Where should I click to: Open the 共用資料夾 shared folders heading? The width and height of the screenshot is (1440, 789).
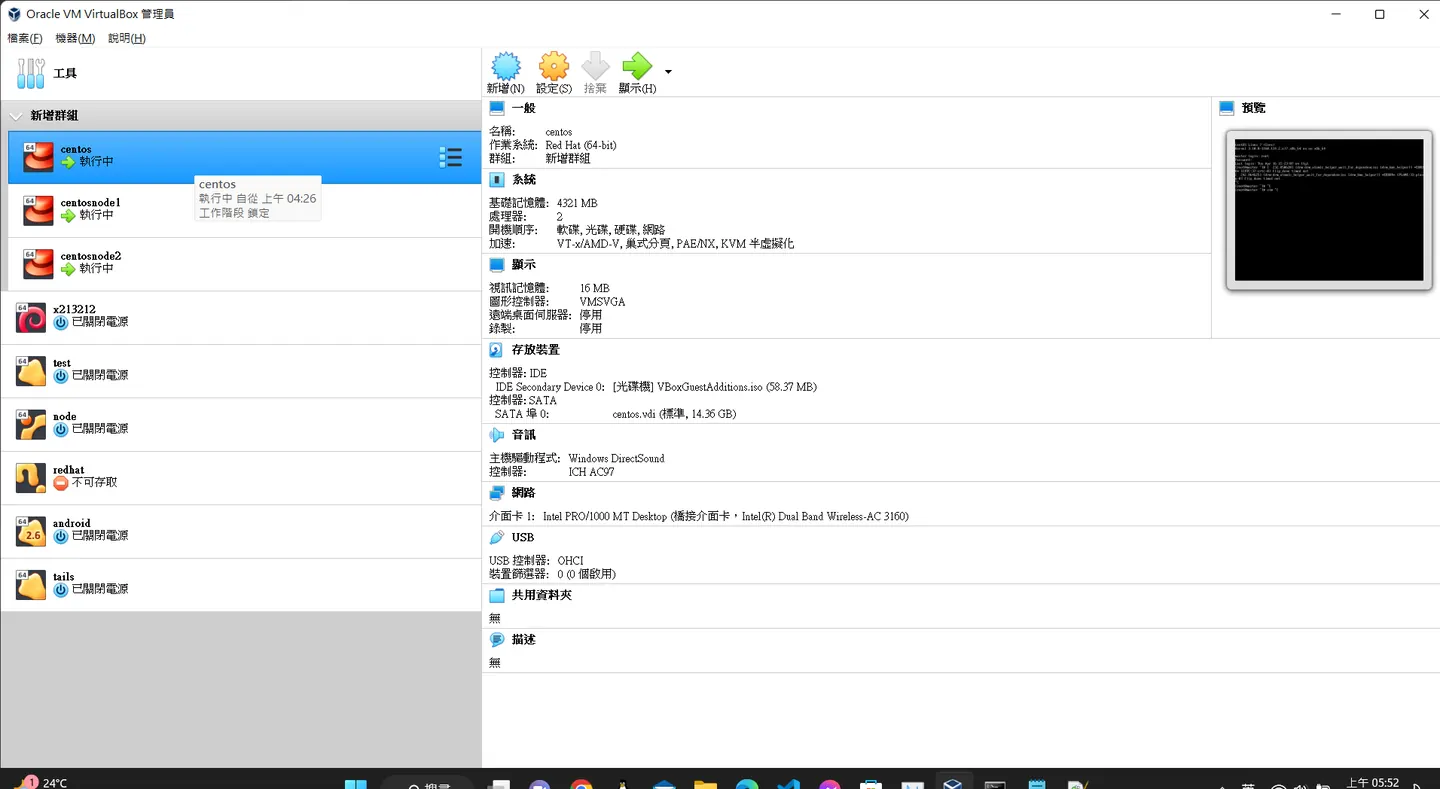click(x=542, y=595)
